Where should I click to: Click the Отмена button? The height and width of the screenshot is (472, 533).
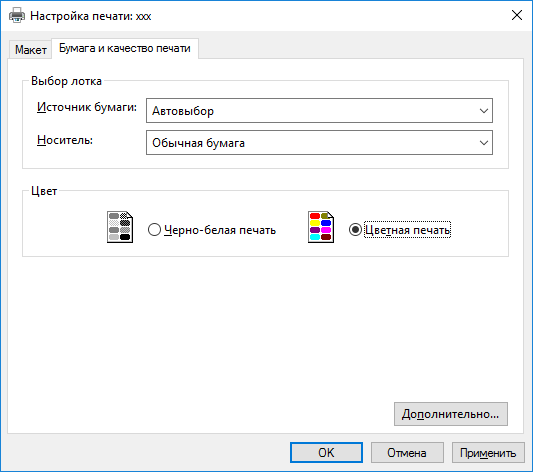pyautogui.click(x=407, y=453)
